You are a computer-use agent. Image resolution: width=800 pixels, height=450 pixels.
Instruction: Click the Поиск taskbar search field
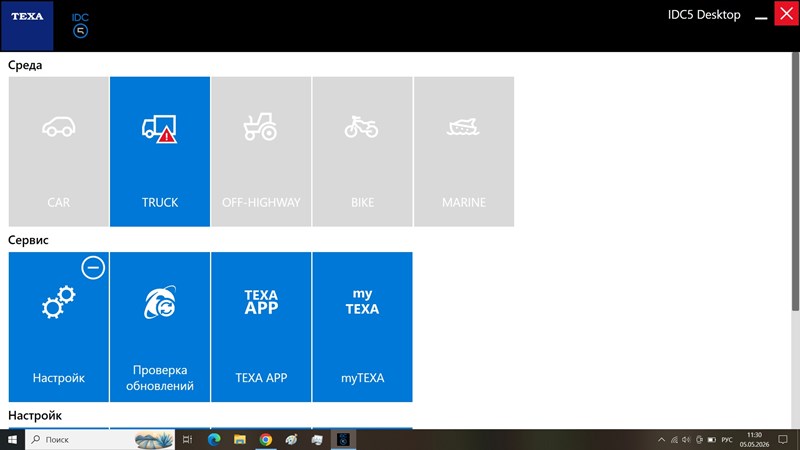[x=100, y=439]
